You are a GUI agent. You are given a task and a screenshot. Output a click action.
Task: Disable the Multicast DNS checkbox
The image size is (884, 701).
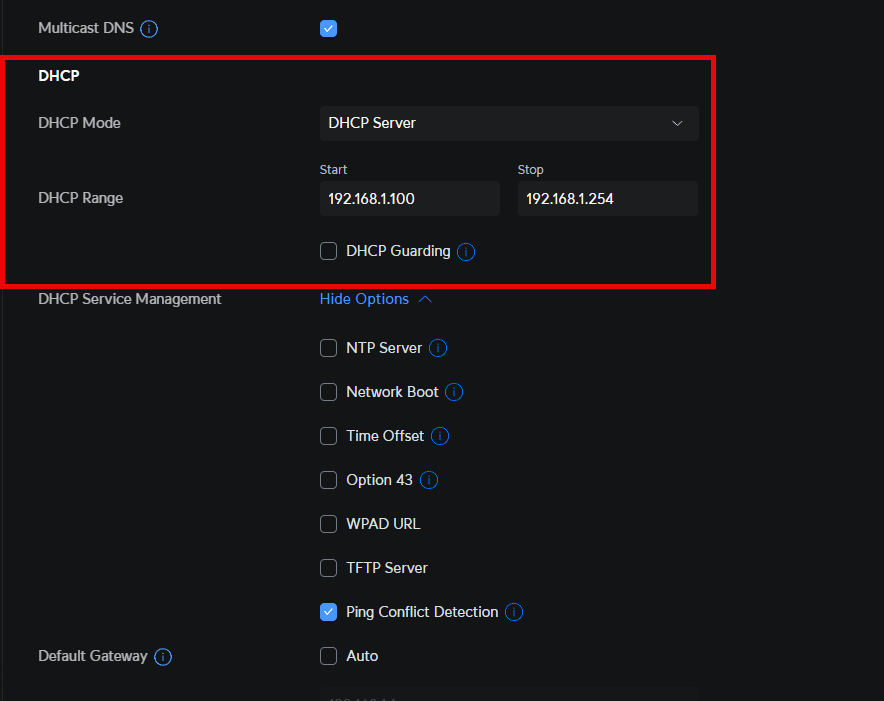coord(328,28)
